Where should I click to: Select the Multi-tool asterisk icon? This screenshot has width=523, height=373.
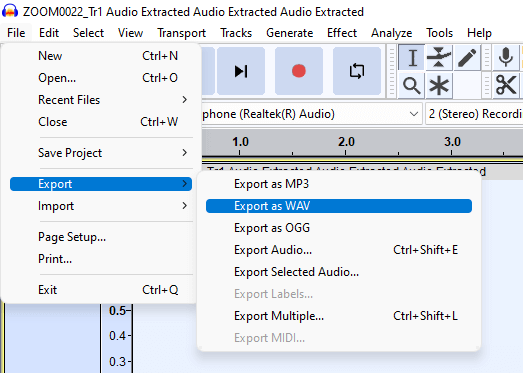click(x=439, y=85)
